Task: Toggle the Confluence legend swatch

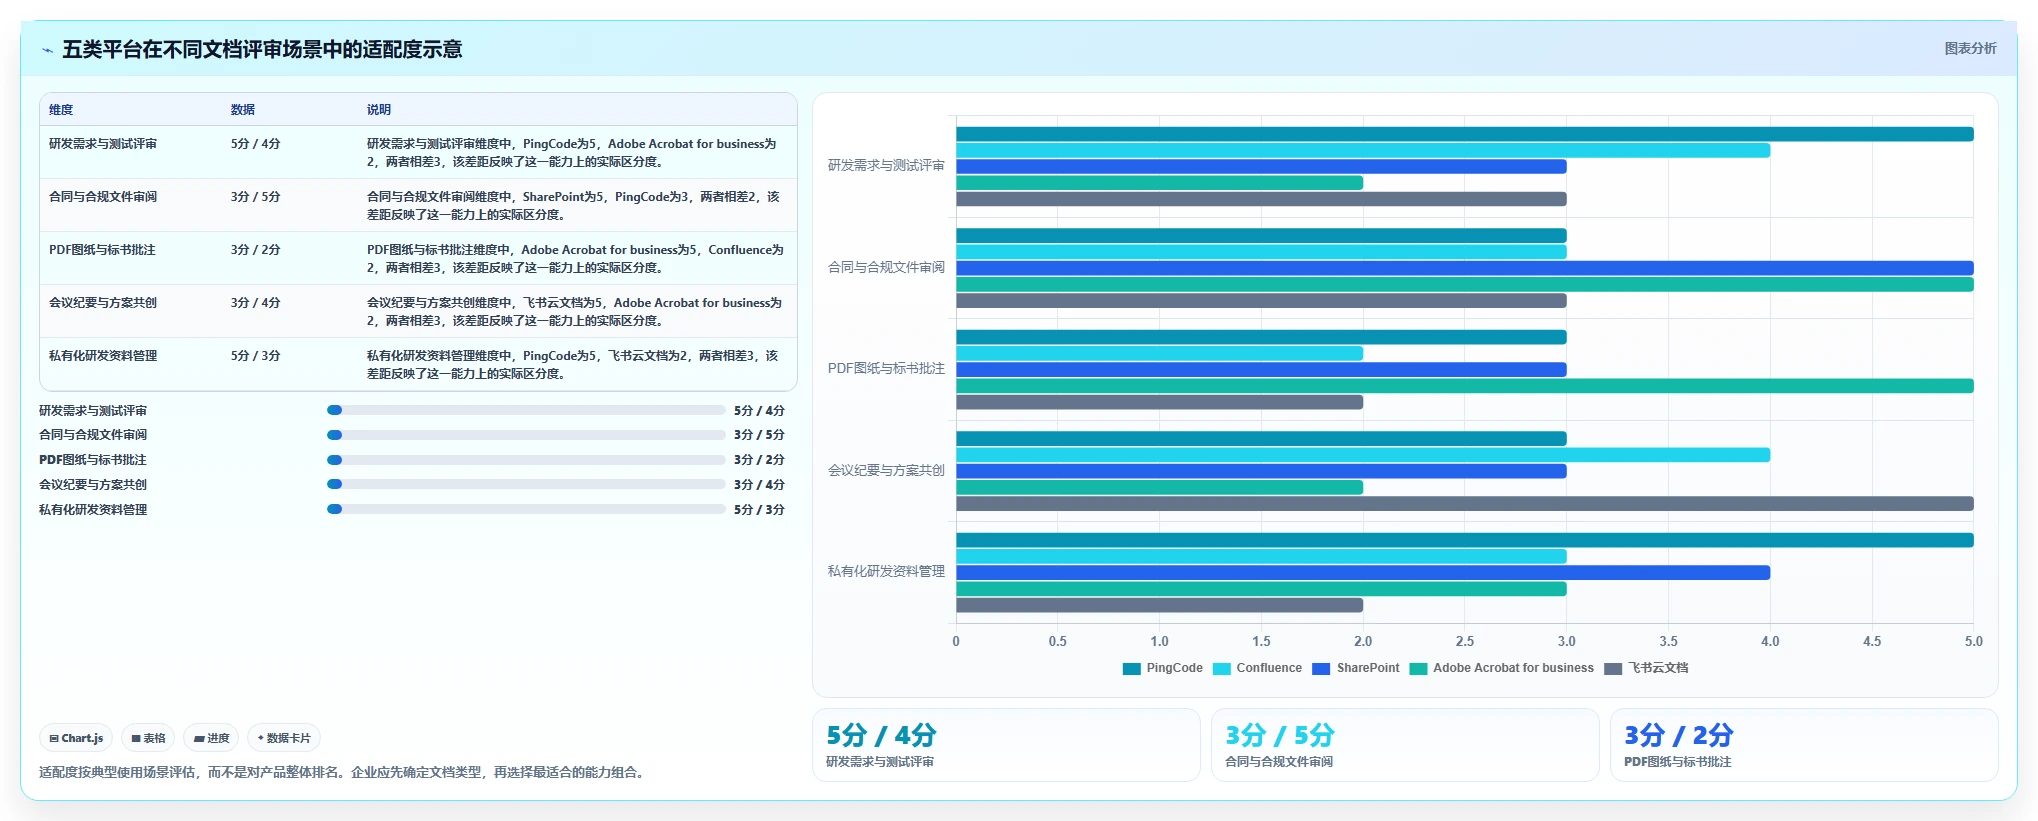Action: coord(1222,669)
